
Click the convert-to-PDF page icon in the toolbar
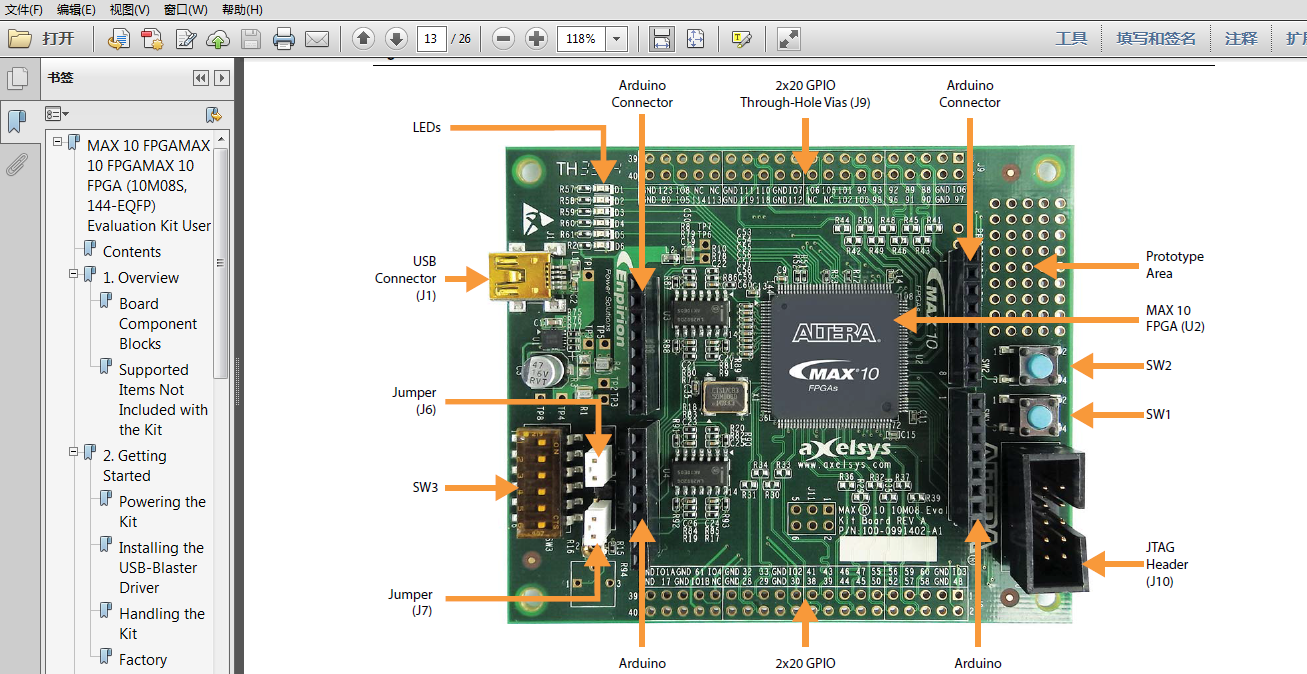[x=118, y=39]
